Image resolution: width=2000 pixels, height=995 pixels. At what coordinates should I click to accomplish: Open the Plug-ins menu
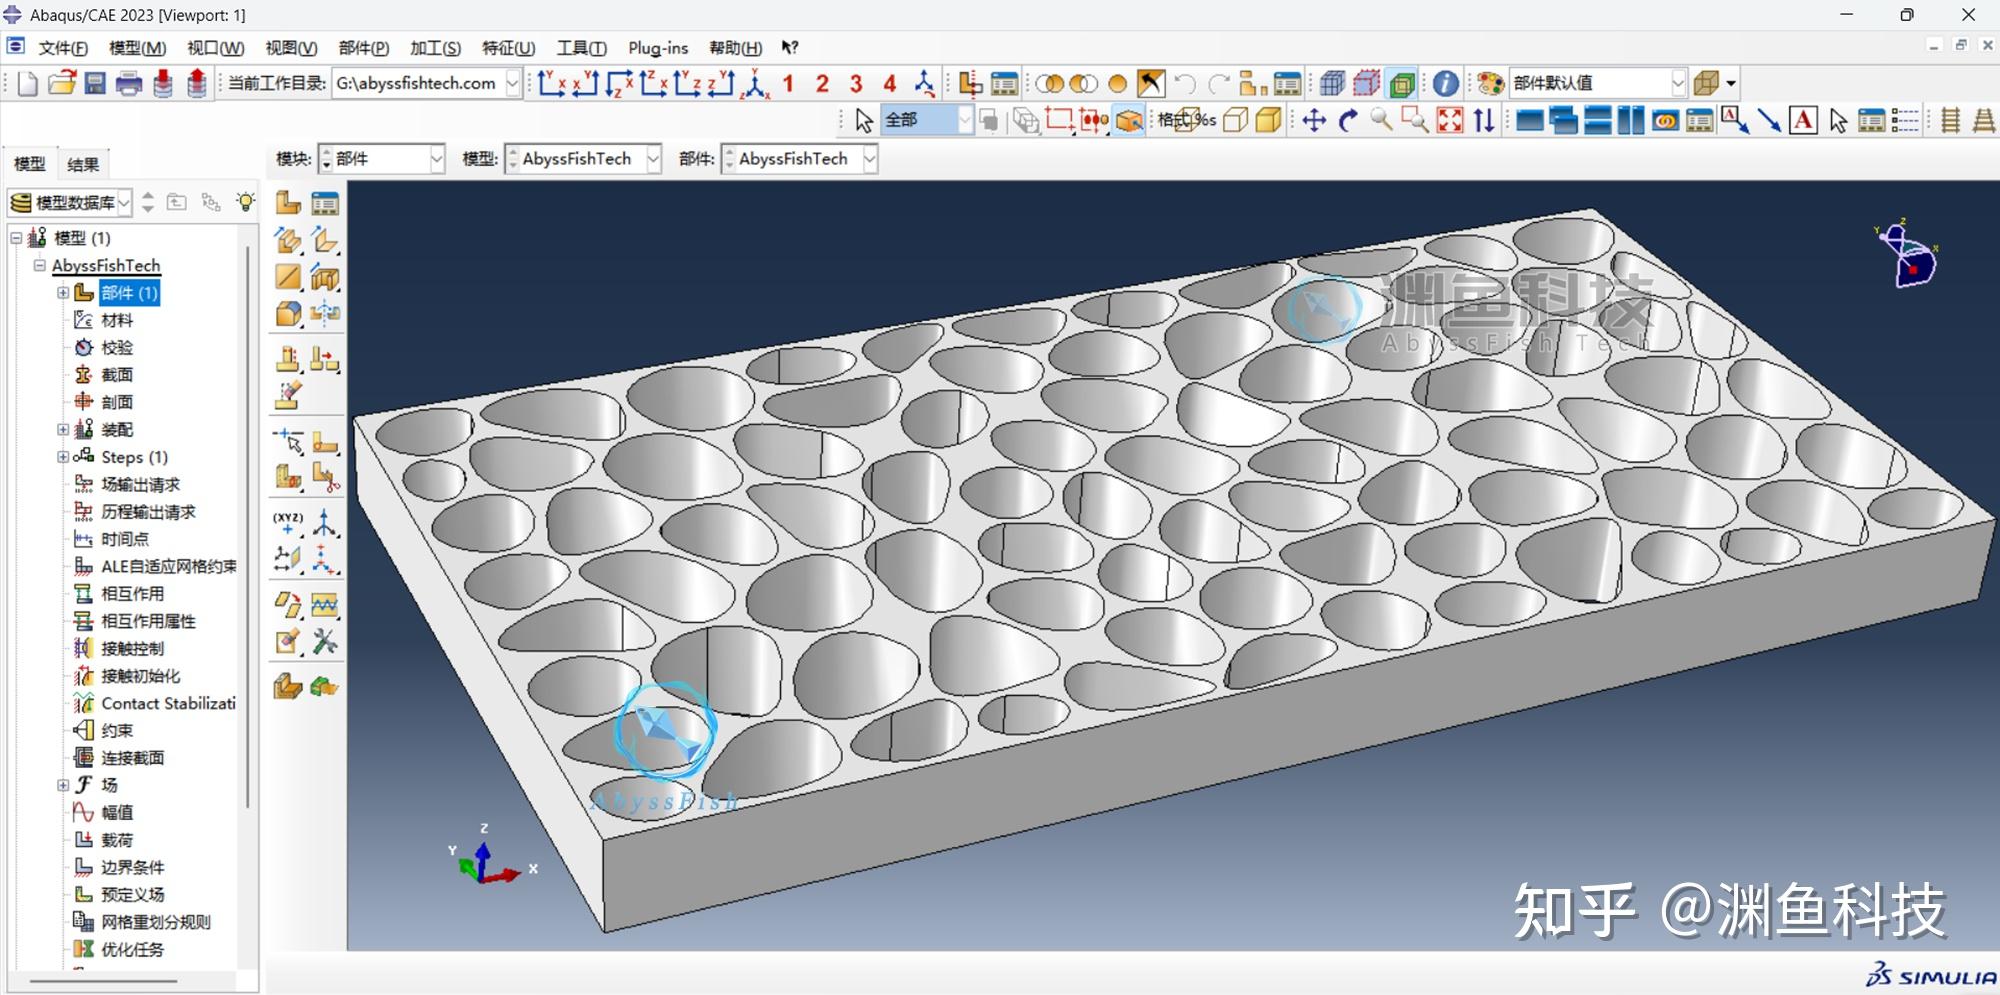point(658,48)
